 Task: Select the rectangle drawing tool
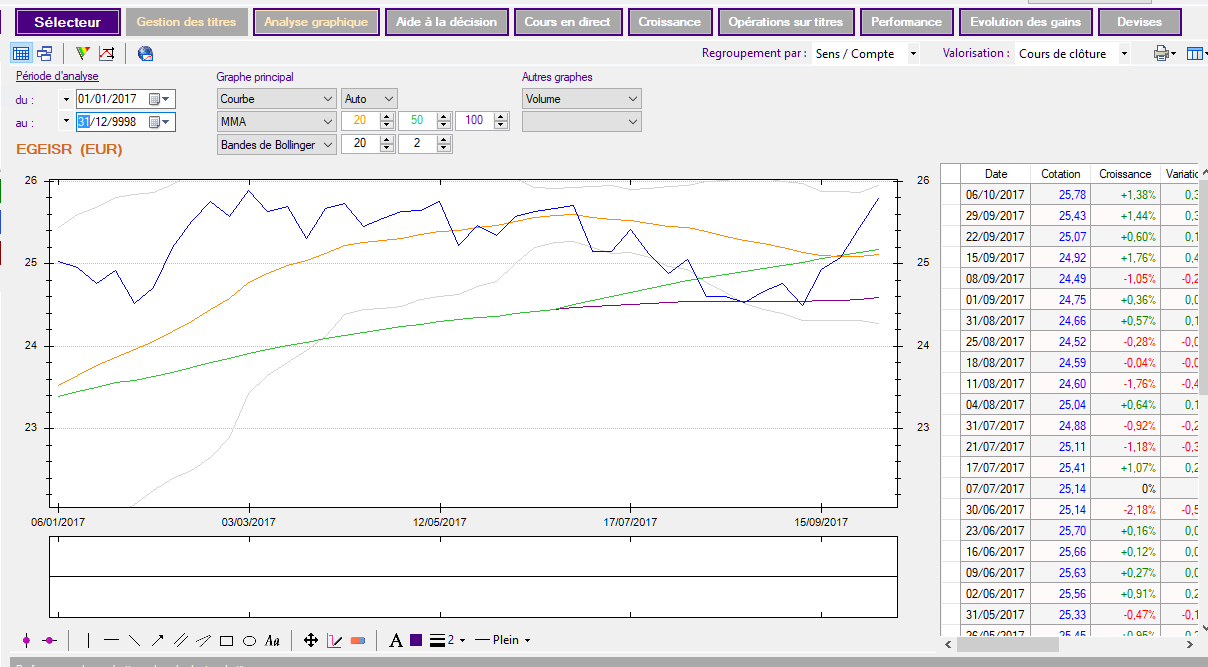tap(226, 640)
